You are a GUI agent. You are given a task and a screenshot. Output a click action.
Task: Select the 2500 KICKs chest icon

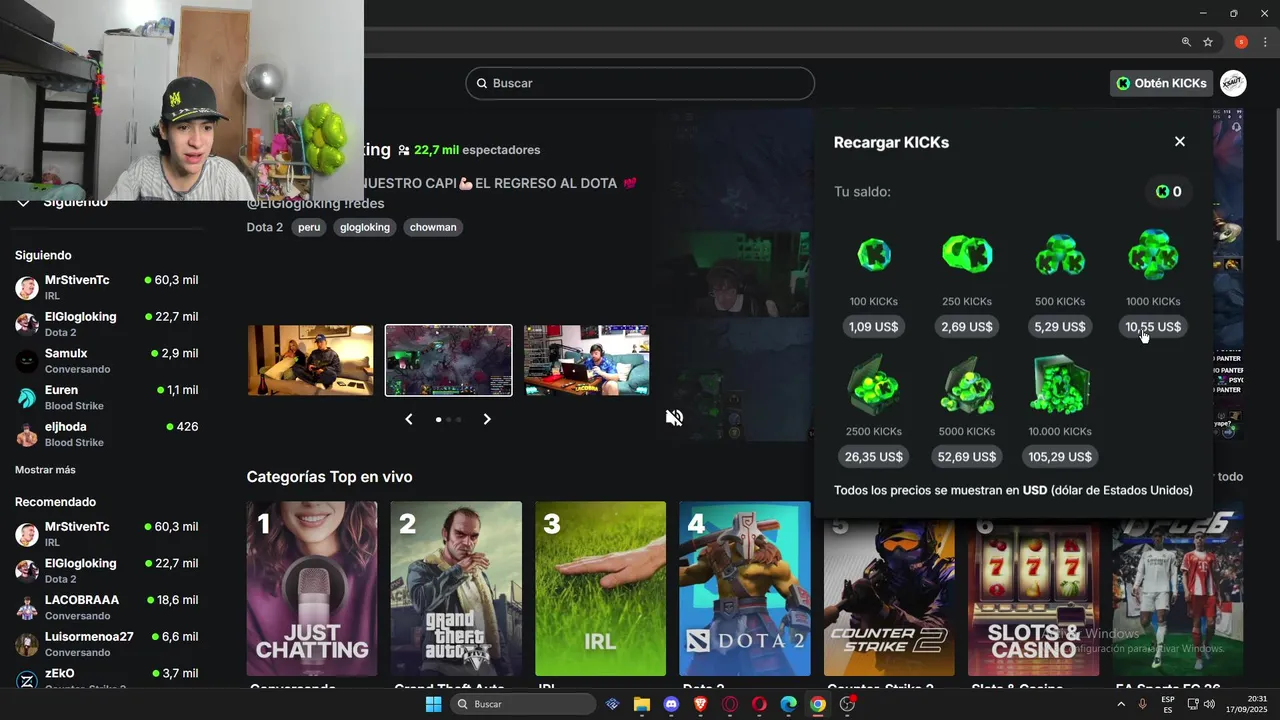[874, 385]
